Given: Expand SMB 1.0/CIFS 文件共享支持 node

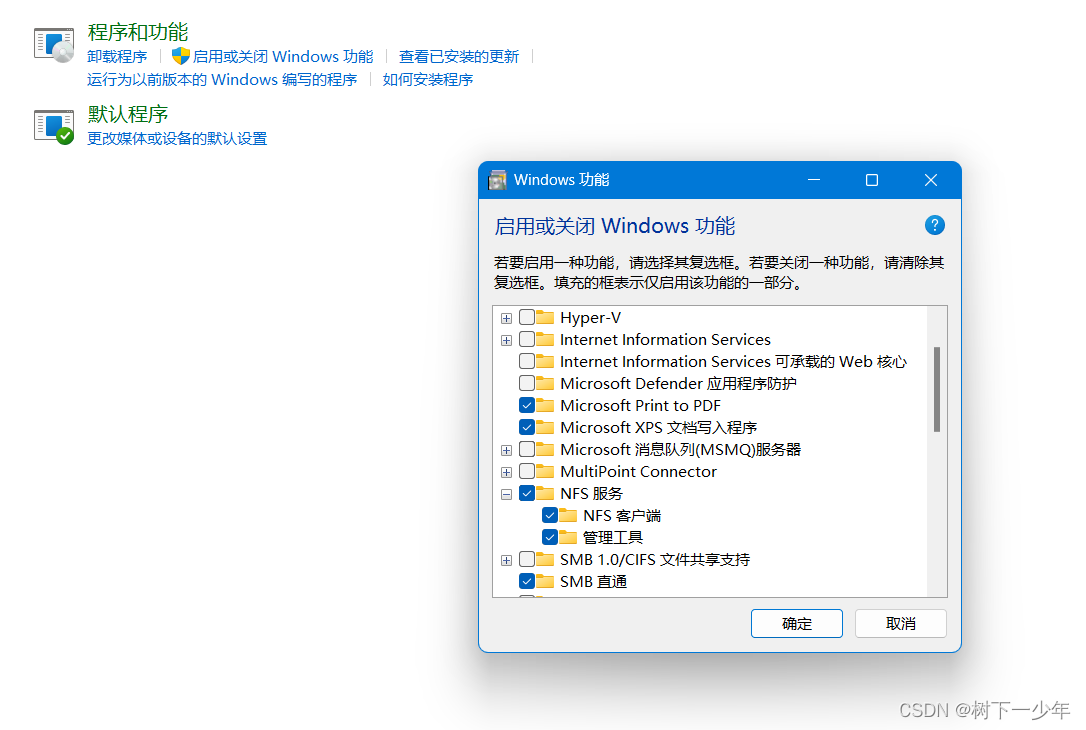Looking at the screenshot, I should [506, 560].
